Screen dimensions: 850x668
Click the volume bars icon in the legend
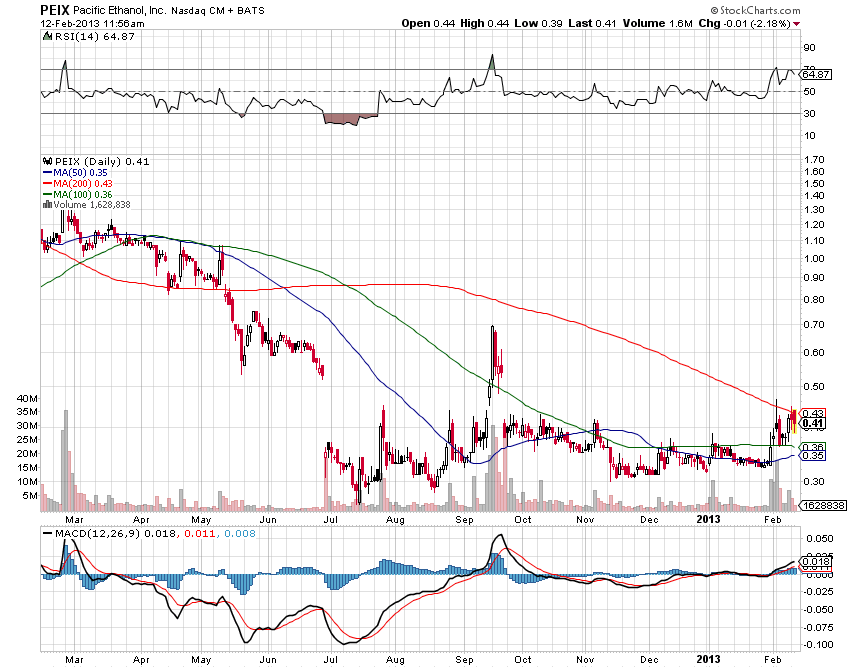47,204
